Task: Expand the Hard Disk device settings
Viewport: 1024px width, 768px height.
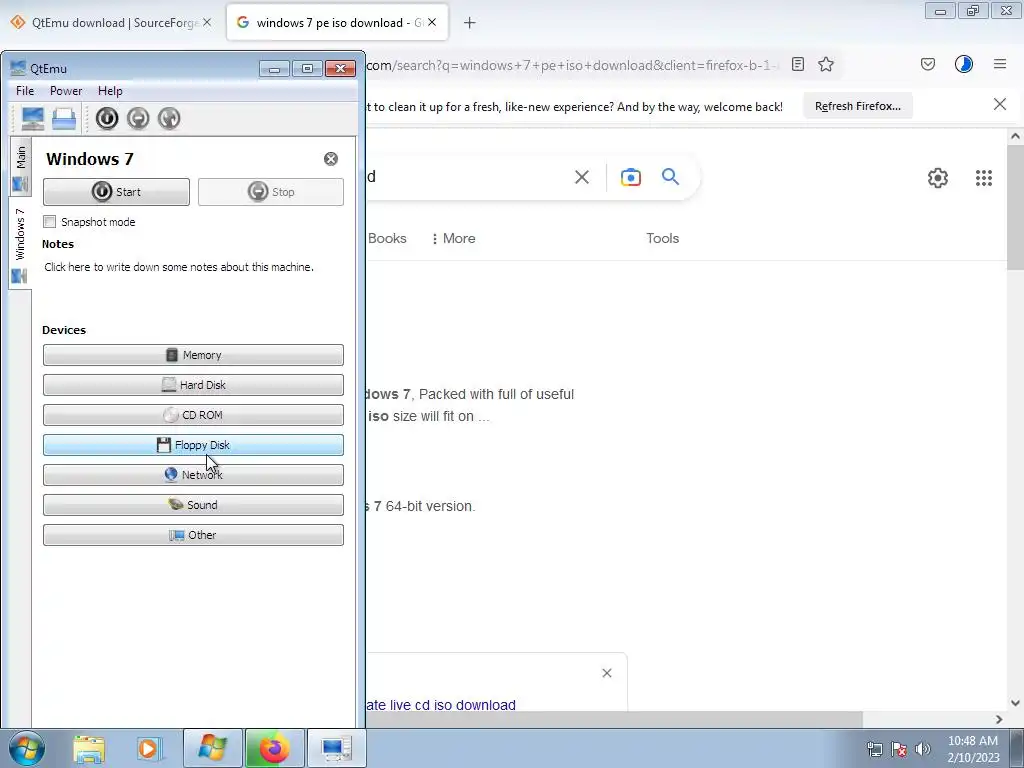Action: tap(193, 385)
